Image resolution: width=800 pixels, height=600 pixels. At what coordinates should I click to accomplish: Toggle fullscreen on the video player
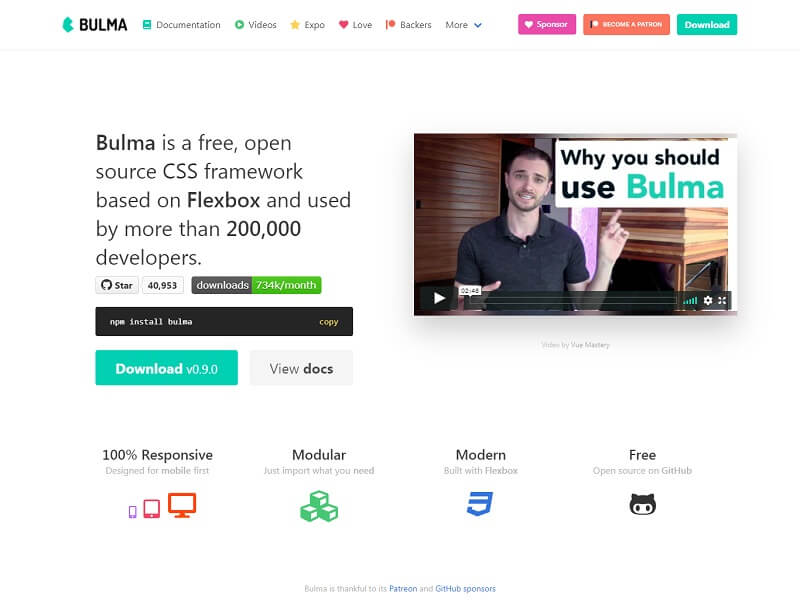pos(722,301)
